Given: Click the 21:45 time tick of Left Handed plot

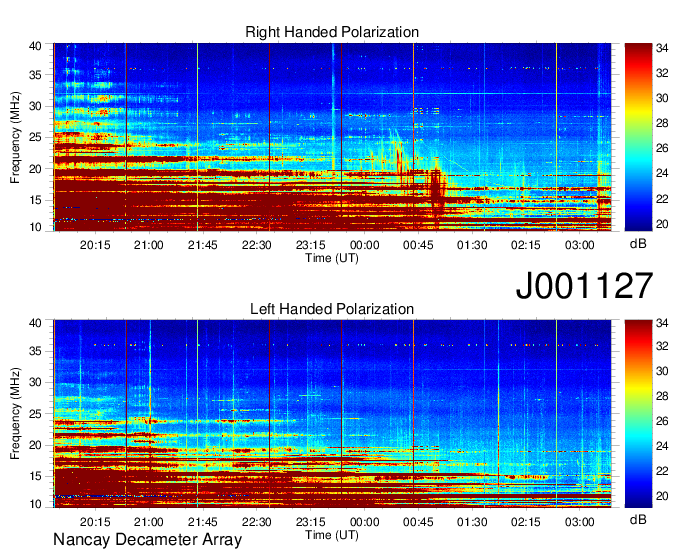Looking at the screenshot, I should (x=203, y=522).
